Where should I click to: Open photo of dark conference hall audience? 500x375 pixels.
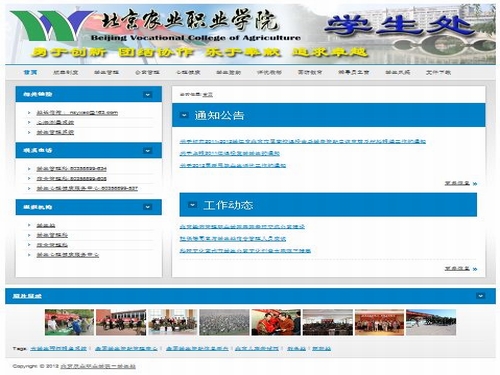(328, 322)
